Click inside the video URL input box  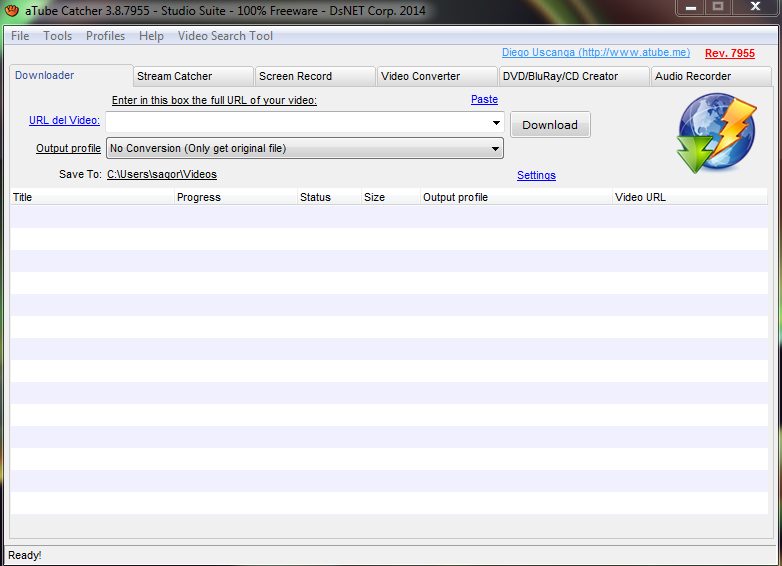click(x=297, y=122)
